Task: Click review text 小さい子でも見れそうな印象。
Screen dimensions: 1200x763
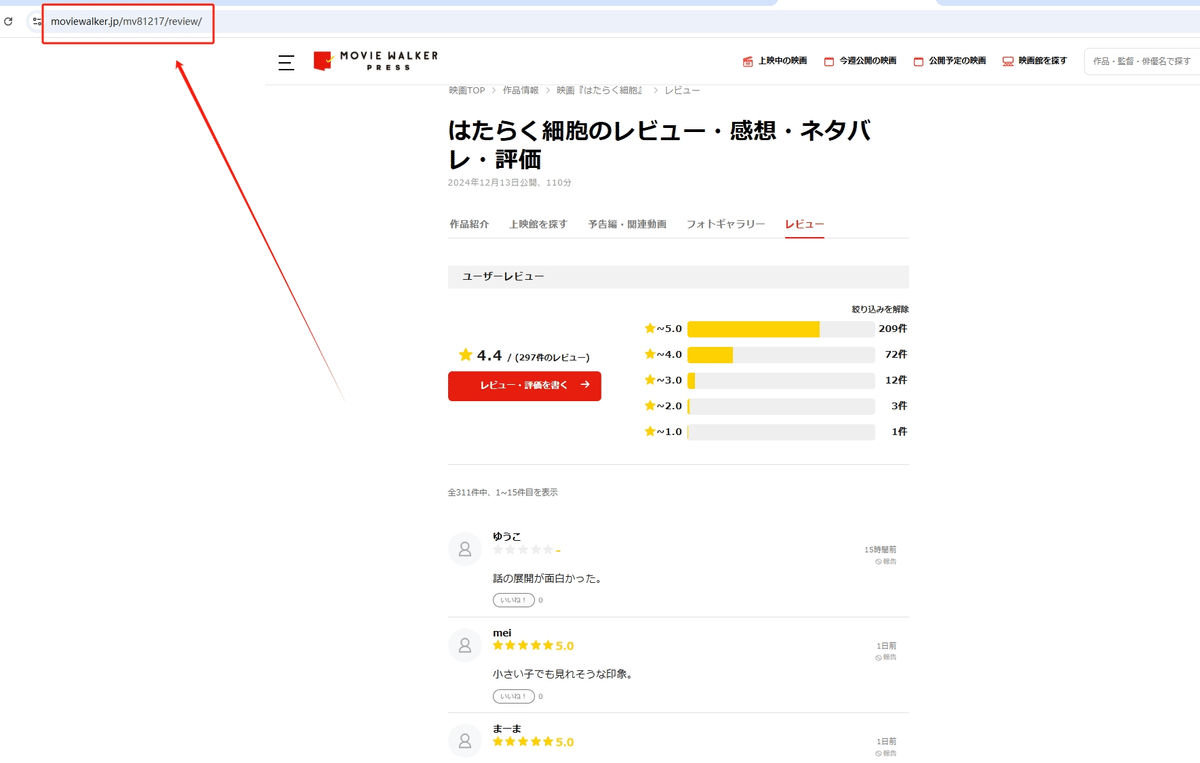Action: 563,674
